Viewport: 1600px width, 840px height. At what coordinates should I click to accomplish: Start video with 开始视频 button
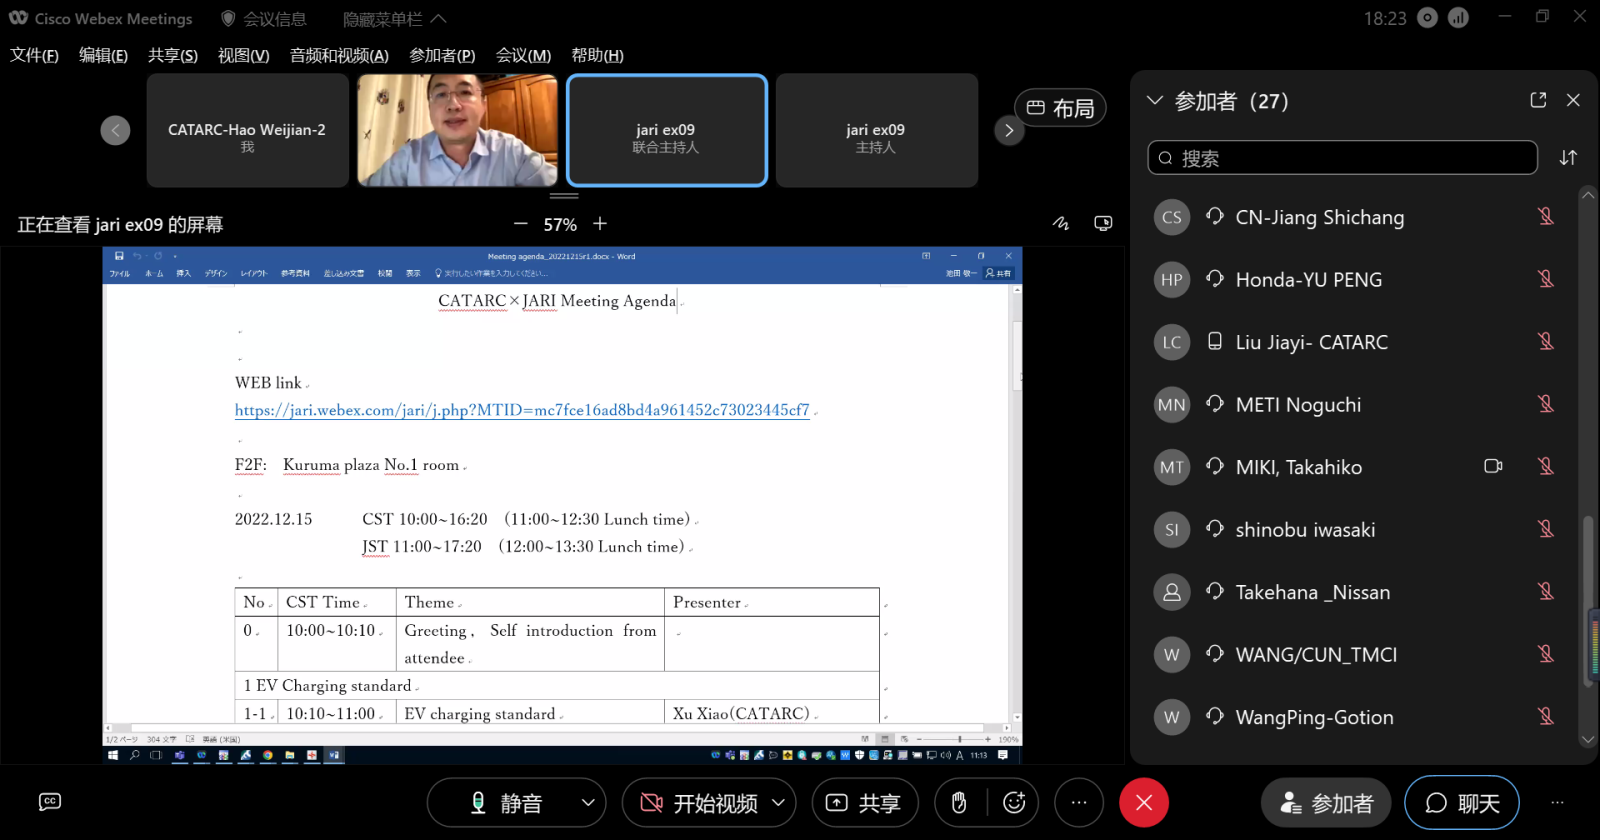click(699, 803)
